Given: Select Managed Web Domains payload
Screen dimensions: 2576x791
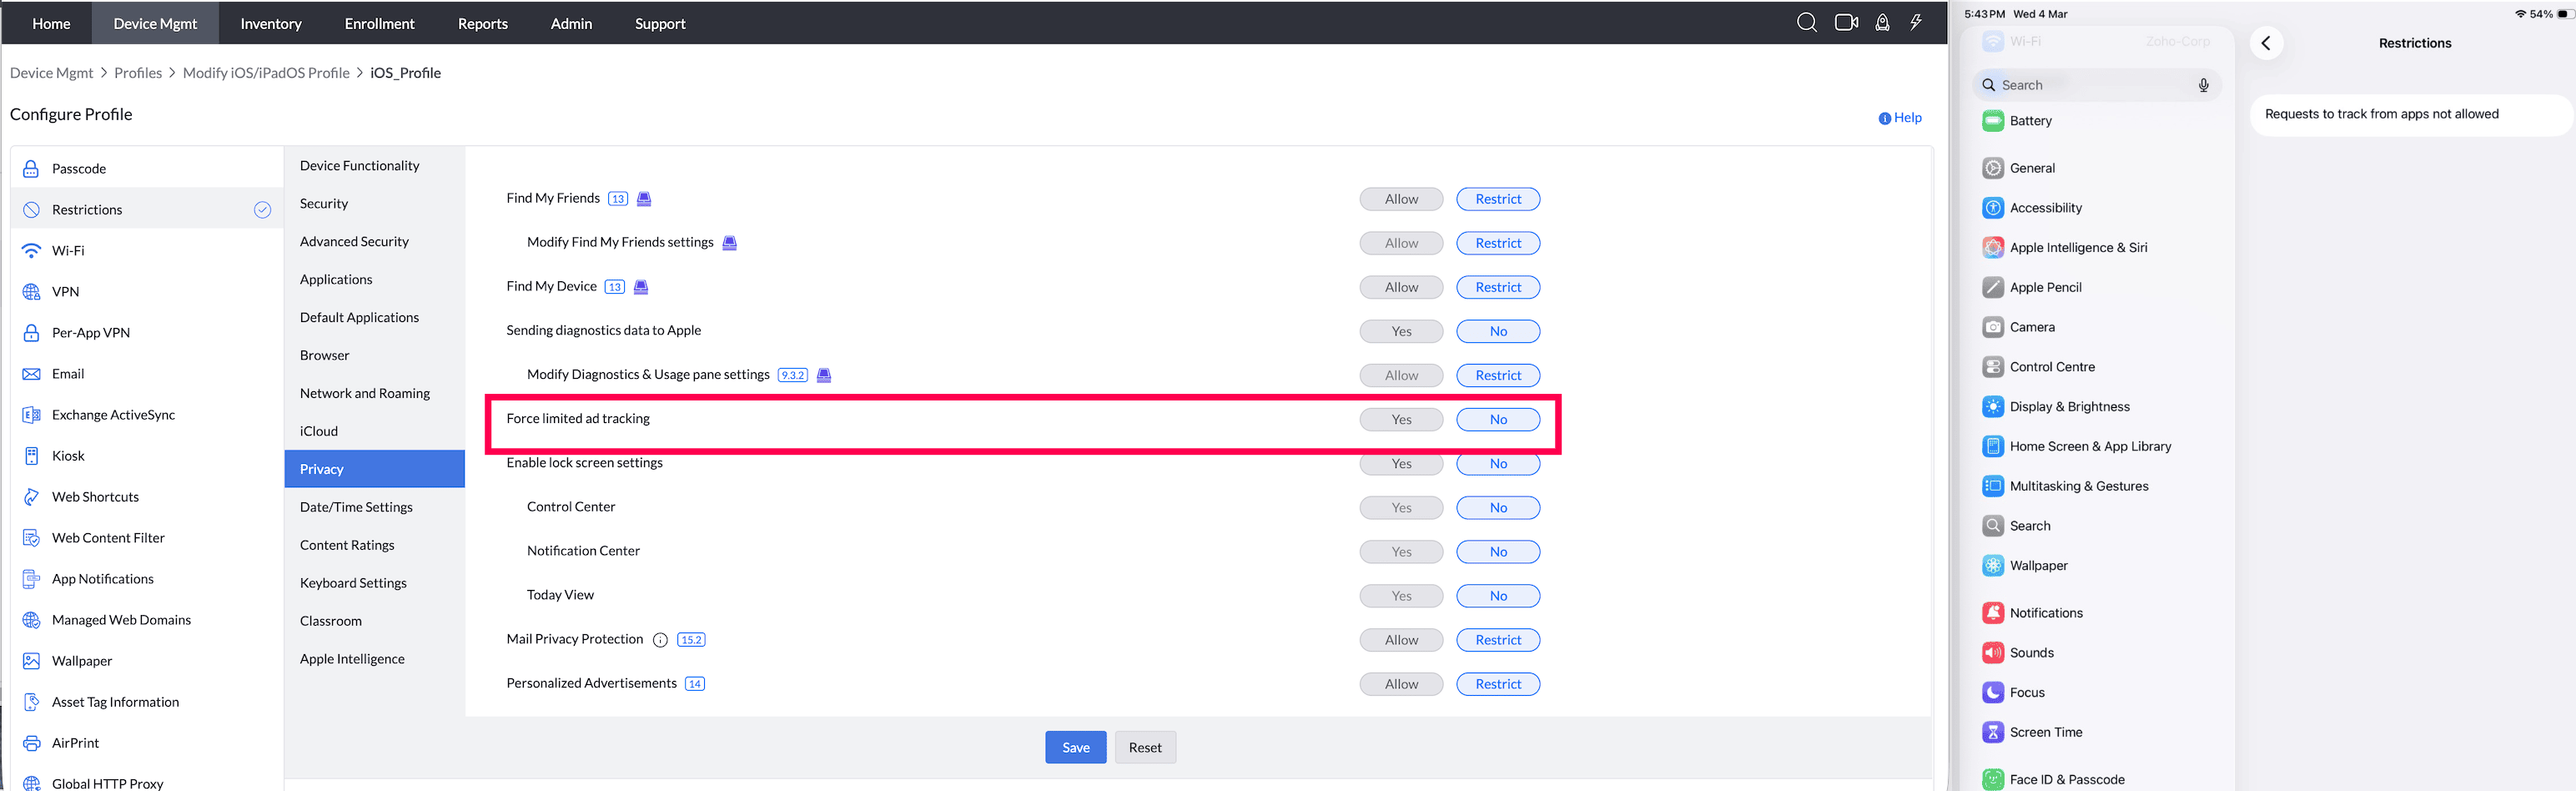Looking at the screenshot, I should tap(148, 619).
